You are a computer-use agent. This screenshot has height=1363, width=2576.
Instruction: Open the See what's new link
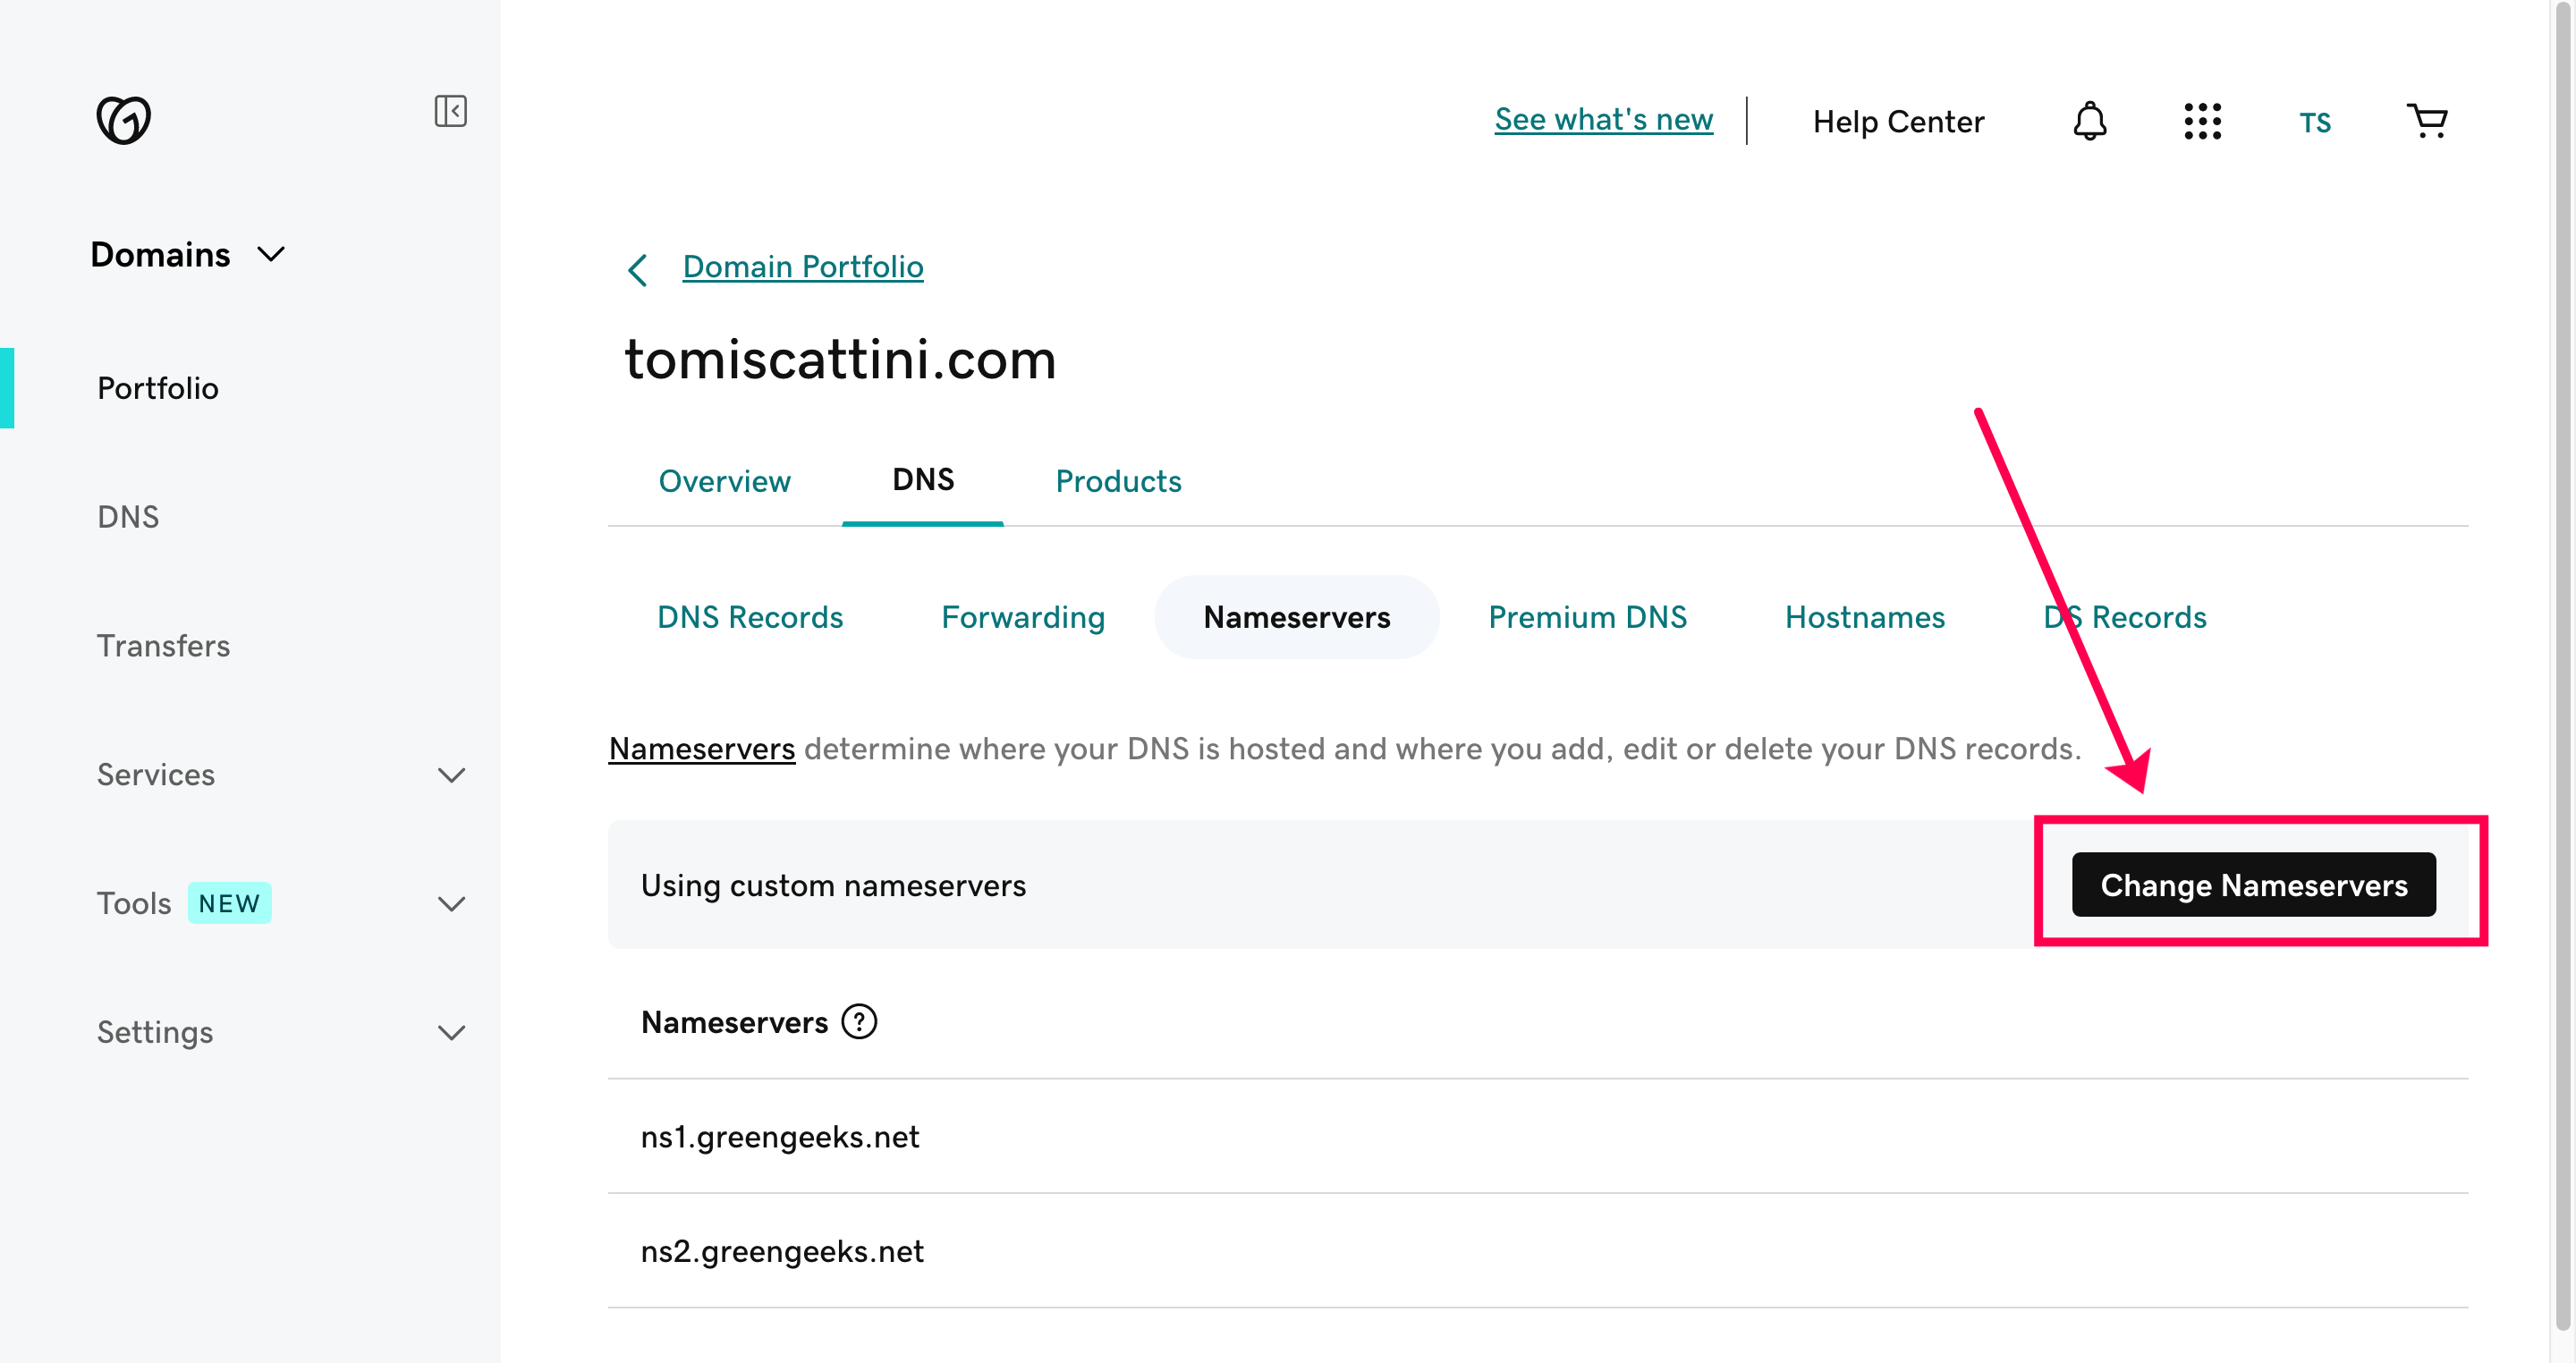point(1603,120)
